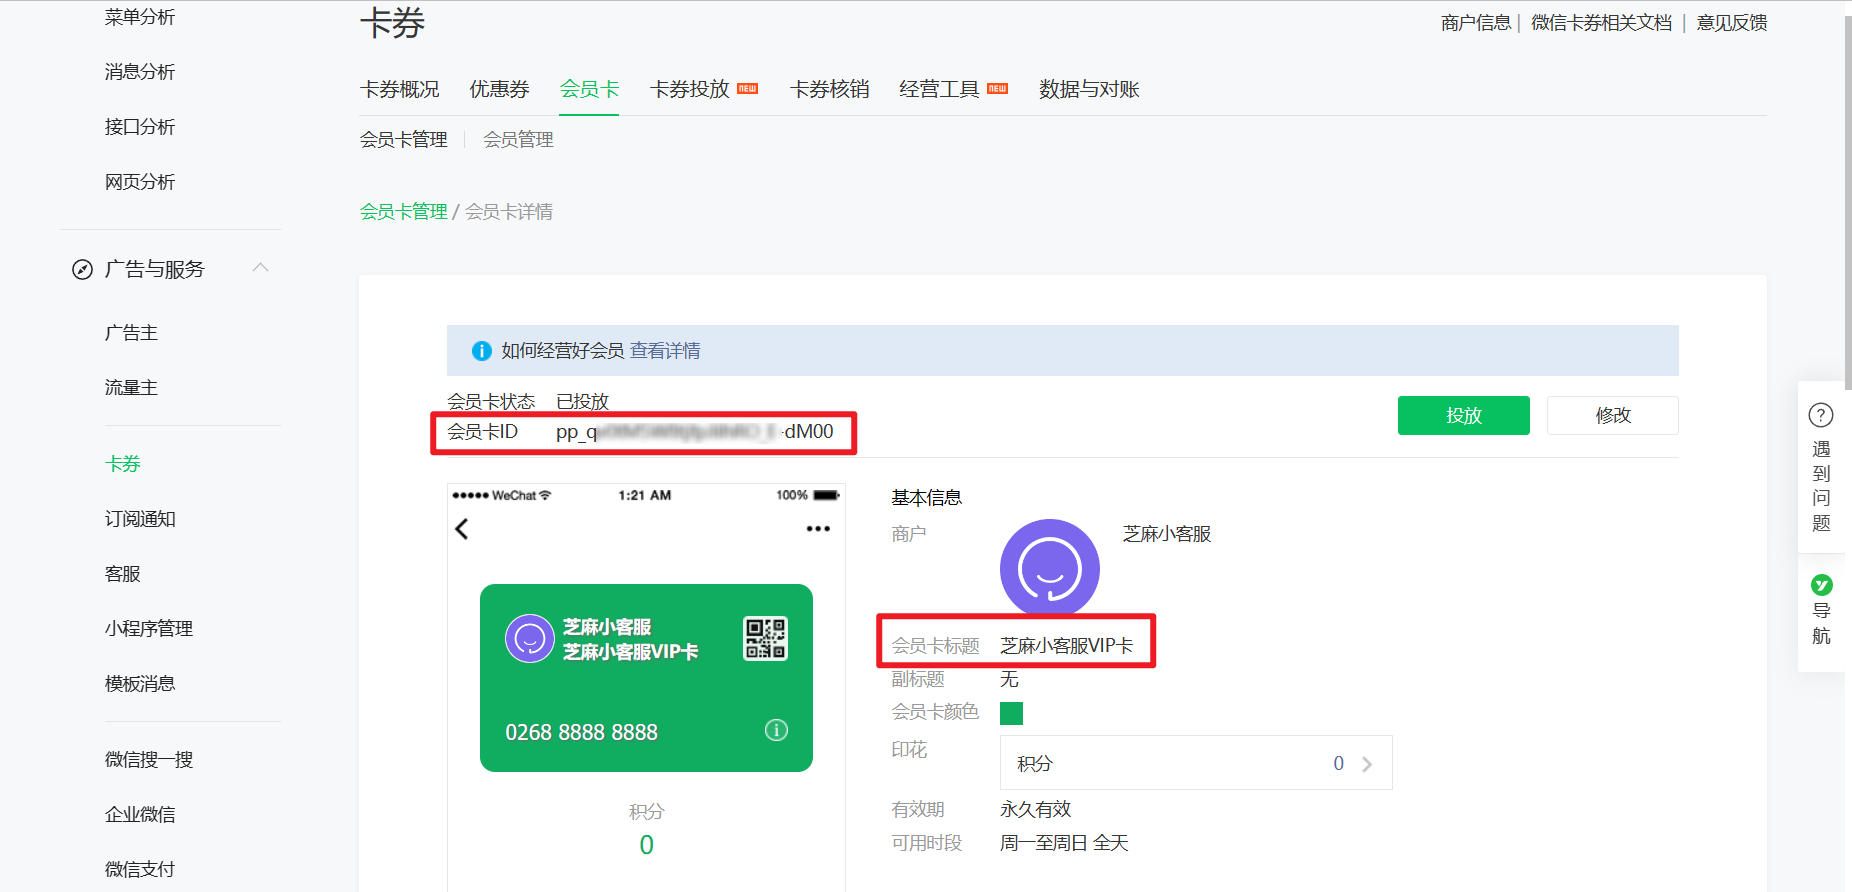Collapse the 广告与服务 section chevron
Image resolution: width=1852 pixels, height=892 pixels.
coord(261,267)
